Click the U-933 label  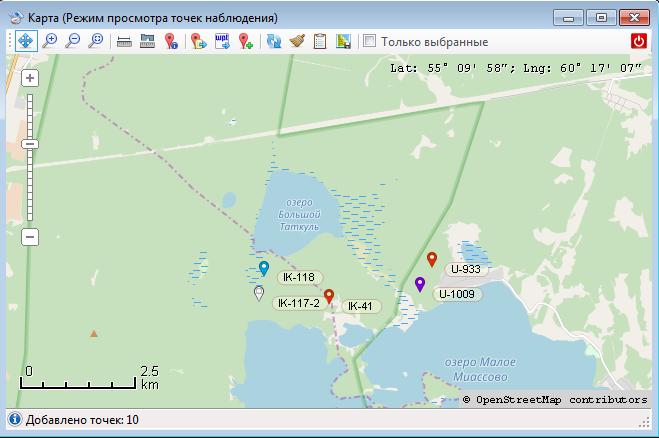pos(466,269)
